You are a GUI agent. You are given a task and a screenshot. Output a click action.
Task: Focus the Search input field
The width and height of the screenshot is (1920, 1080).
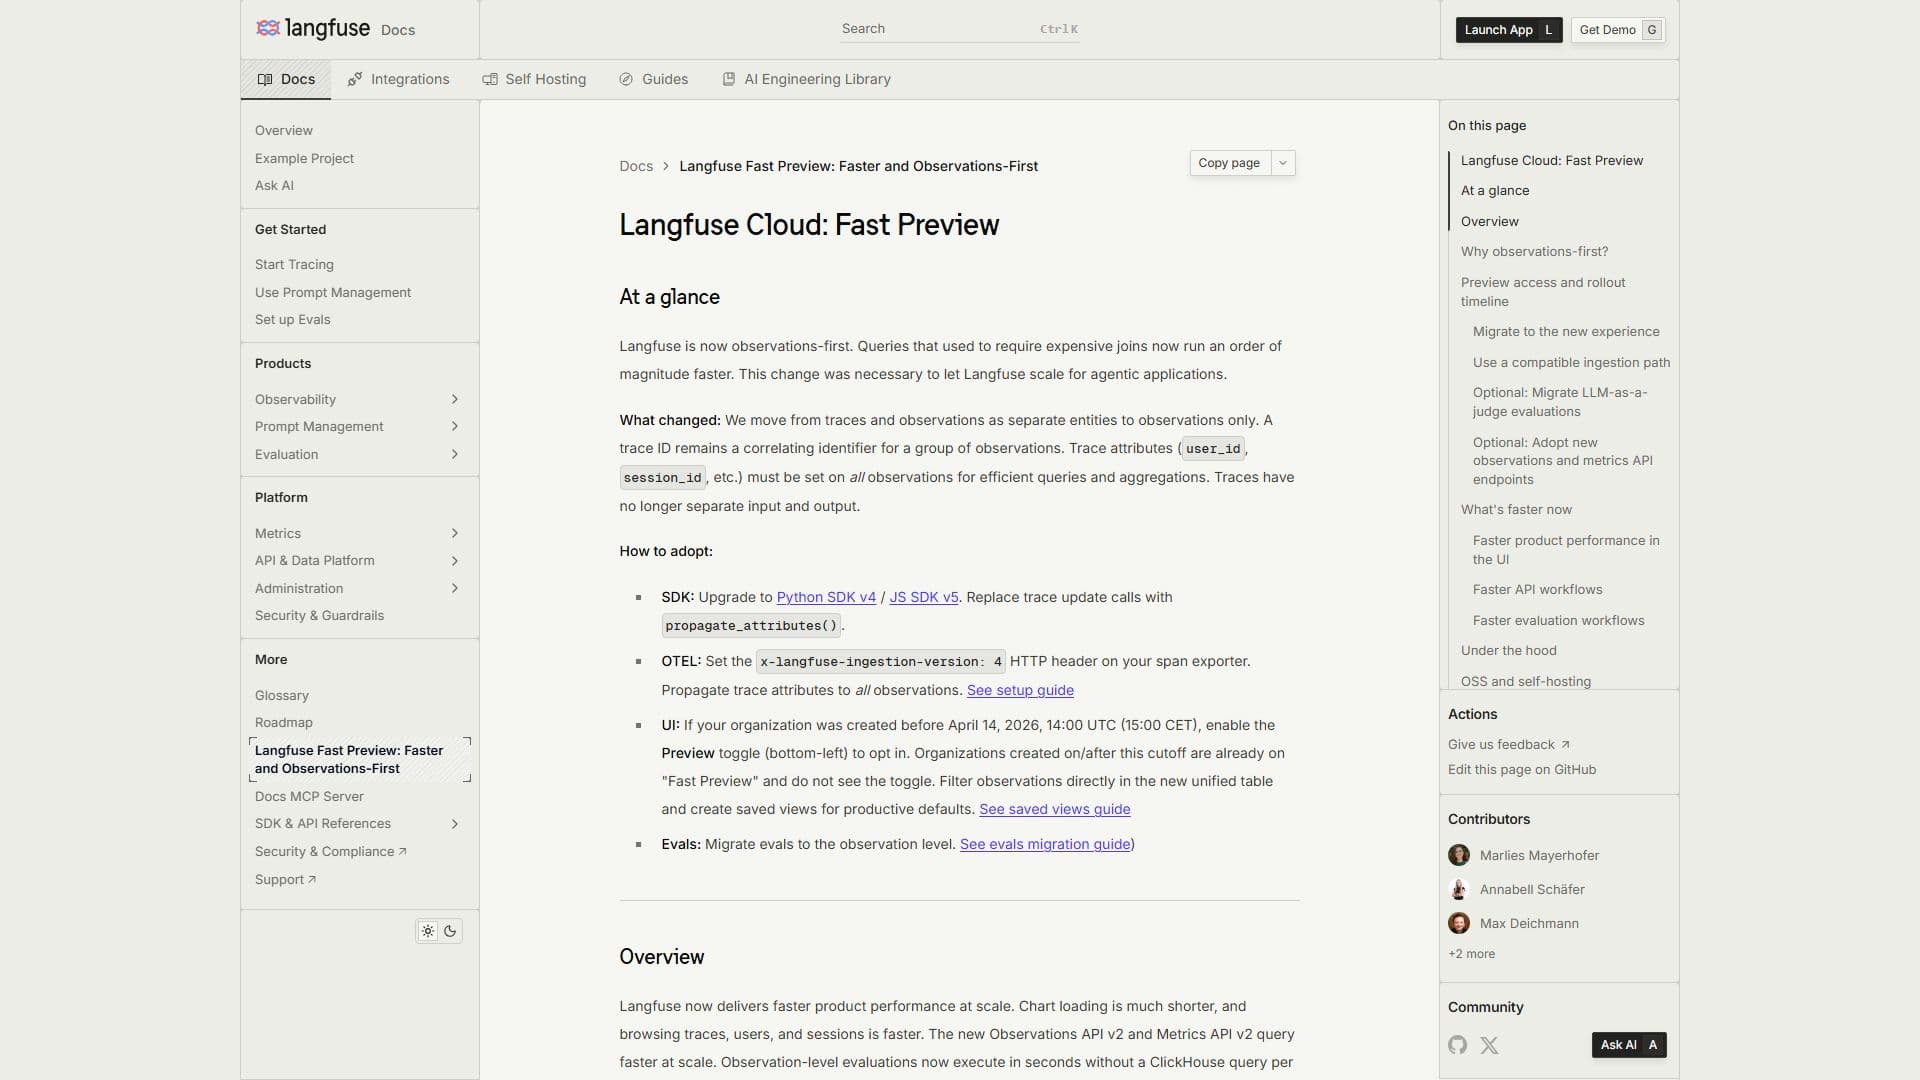pos(960,29)
